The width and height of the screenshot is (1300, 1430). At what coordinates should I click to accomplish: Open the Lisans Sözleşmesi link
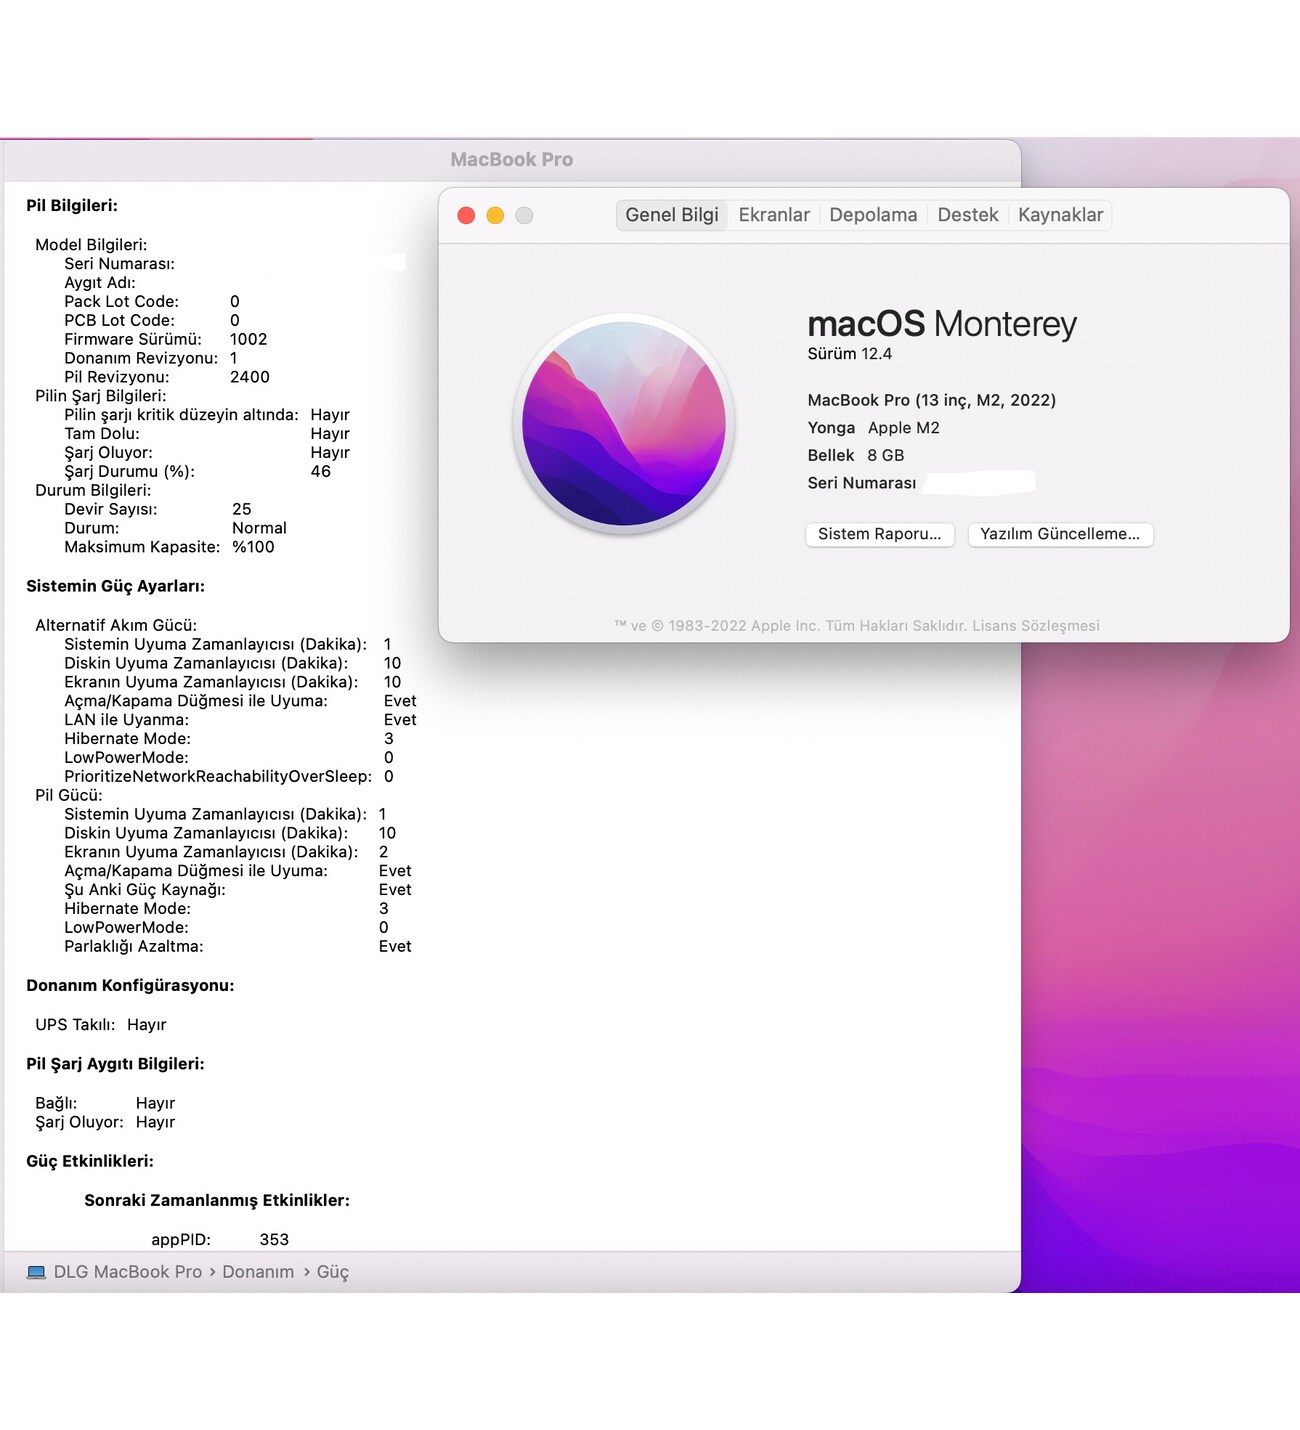click(x=1036, y=626)
